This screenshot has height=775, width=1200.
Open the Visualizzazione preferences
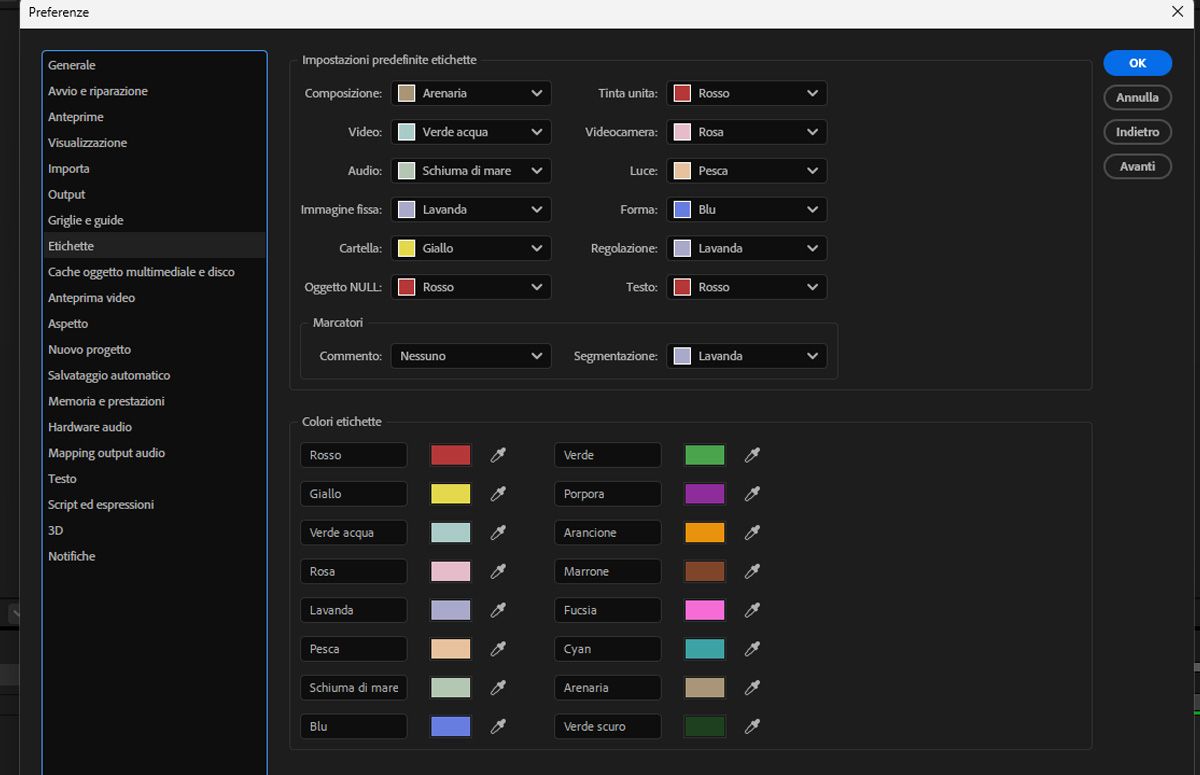(x=155, y=143)
